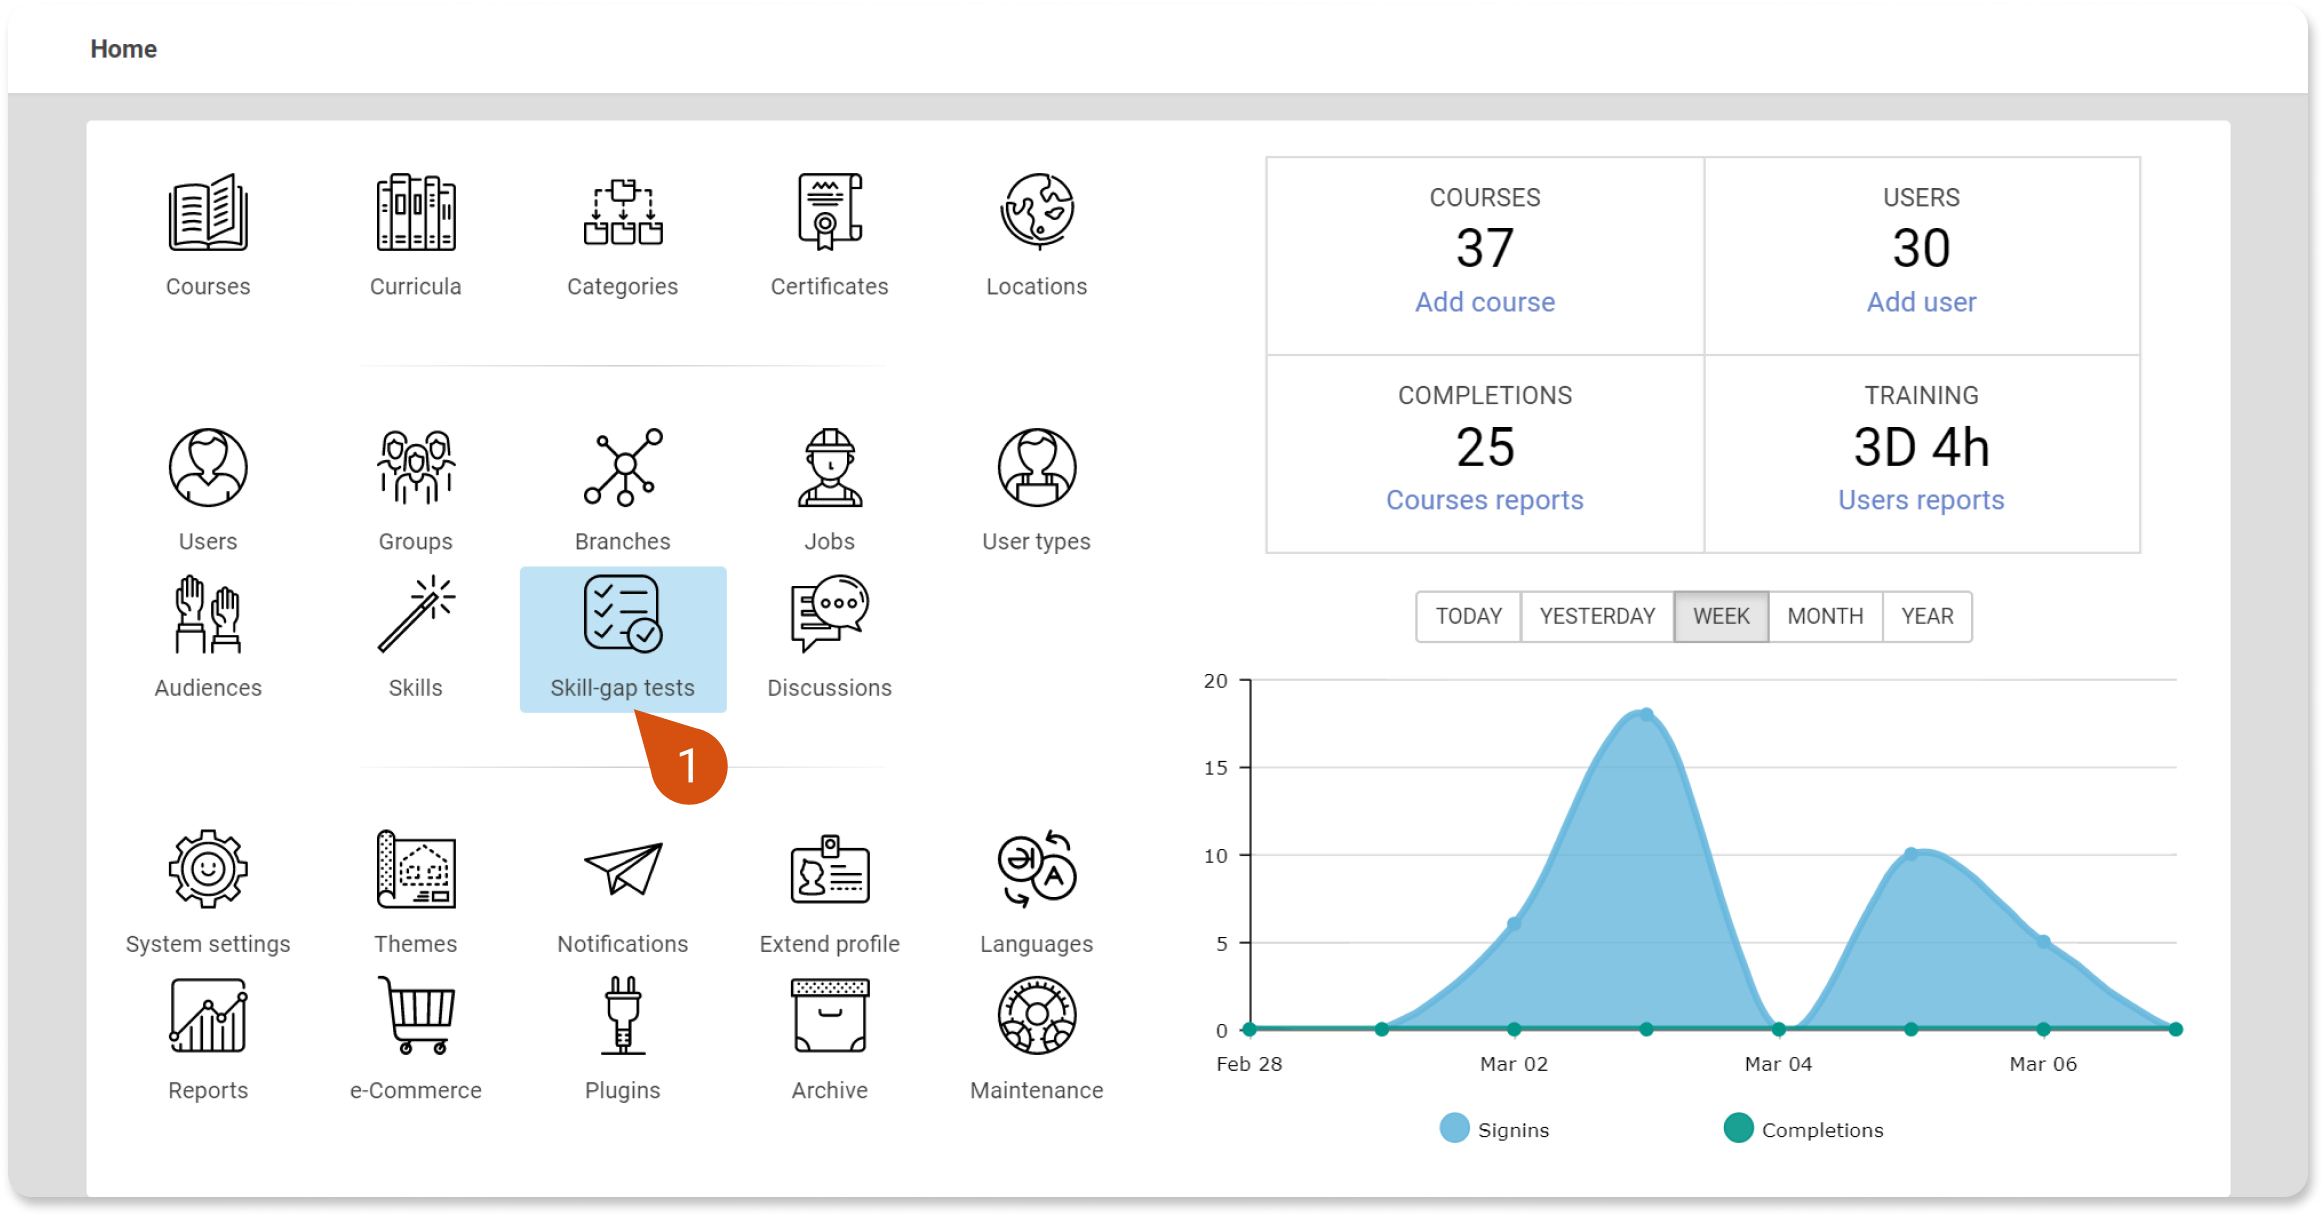
Task: Click the courses count 37
Action: 1485,248
